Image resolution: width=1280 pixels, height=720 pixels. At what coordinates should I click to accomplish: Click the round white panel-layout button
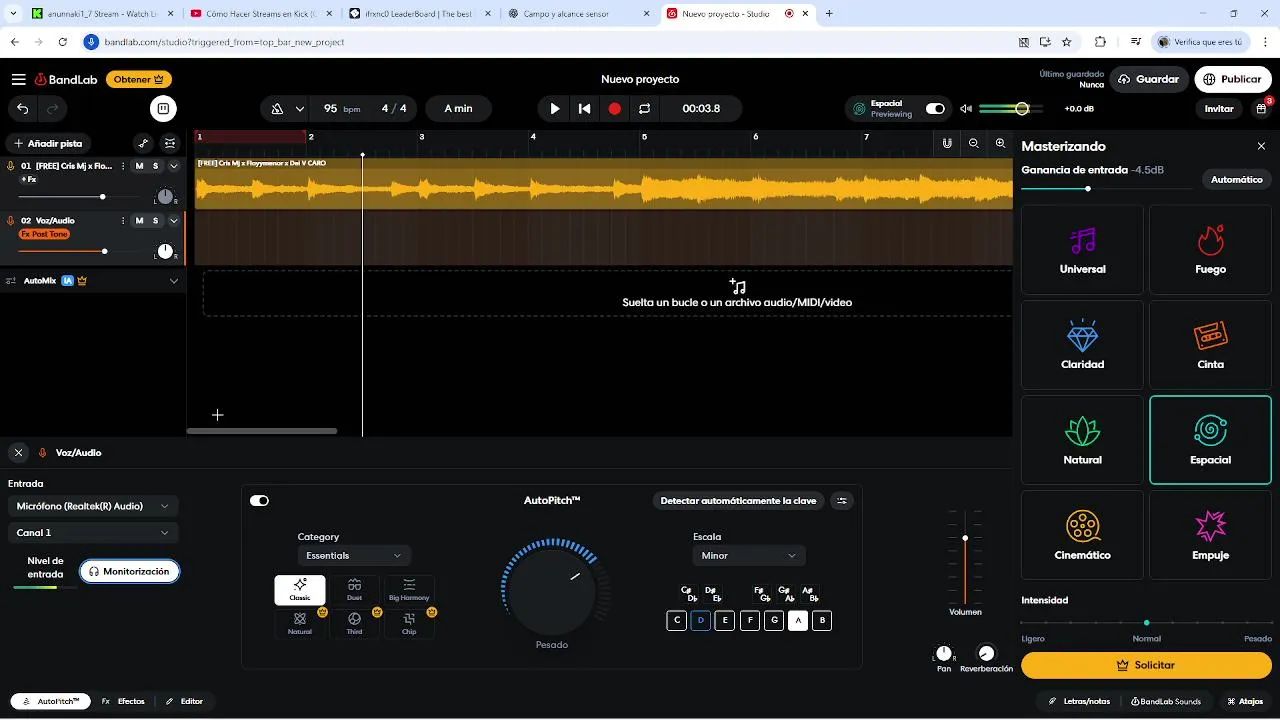coord(163,108)
